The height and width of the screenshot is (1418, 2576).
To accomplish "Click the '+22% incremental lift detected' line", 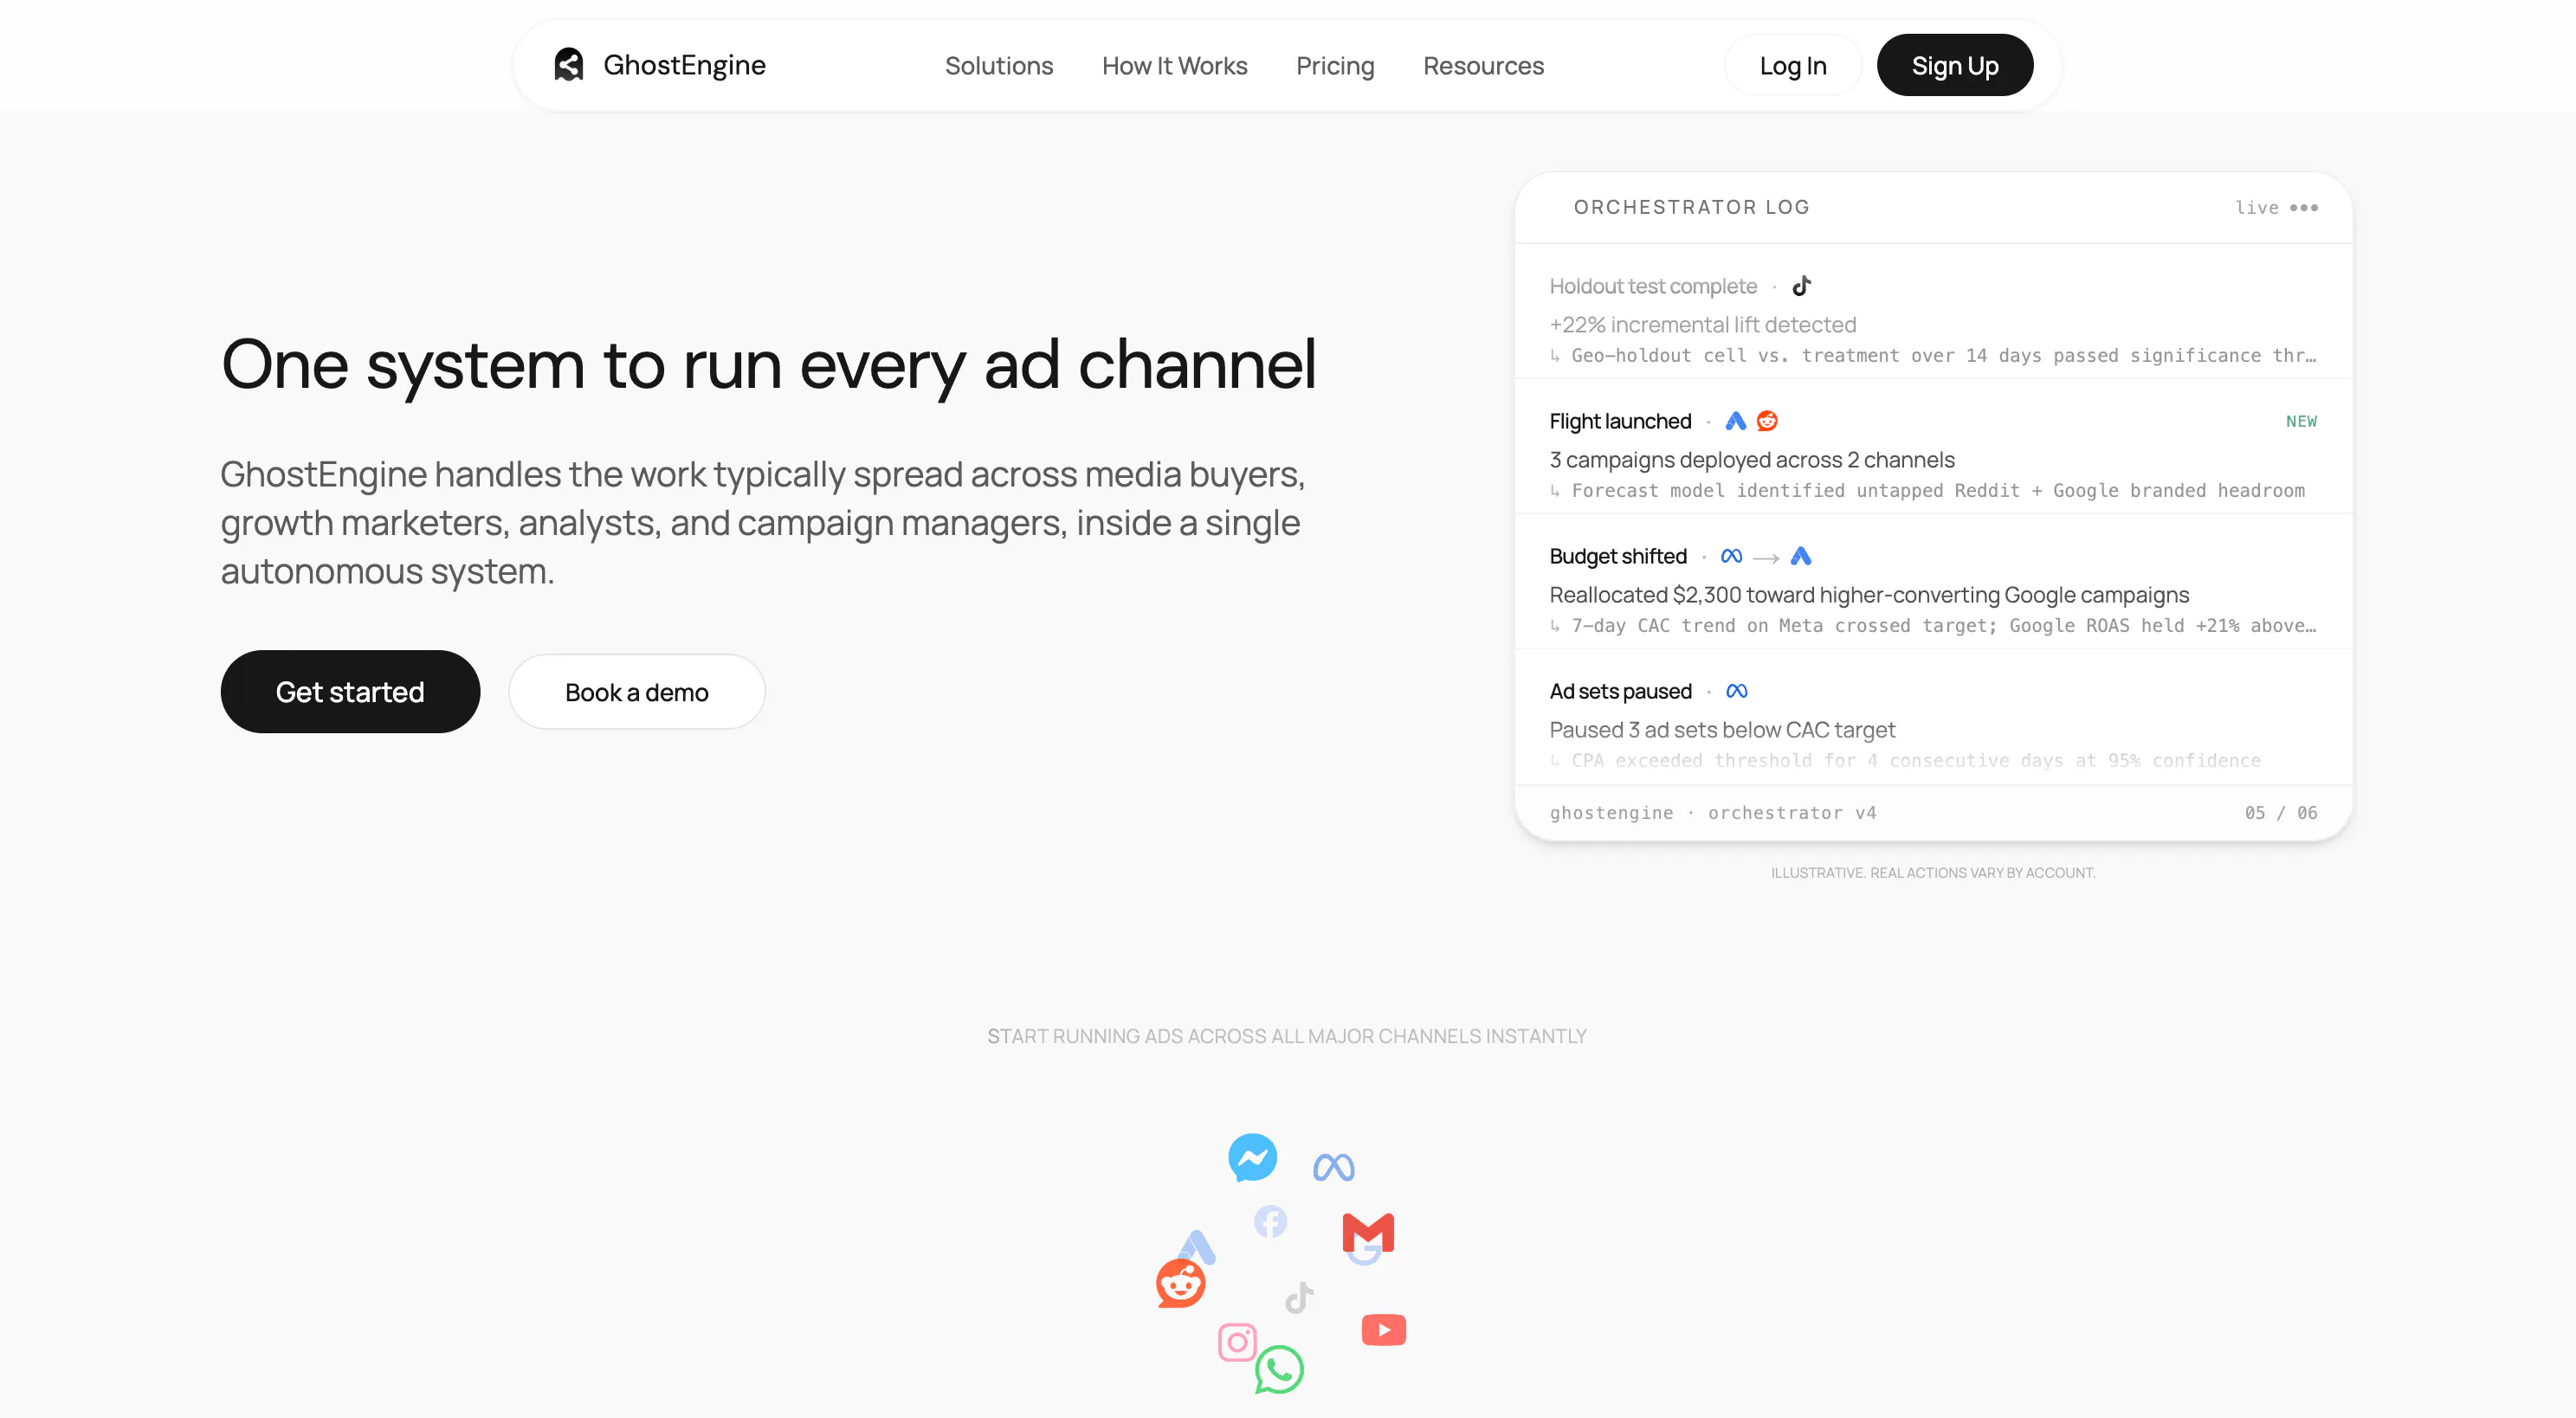I will [1703, 325].
